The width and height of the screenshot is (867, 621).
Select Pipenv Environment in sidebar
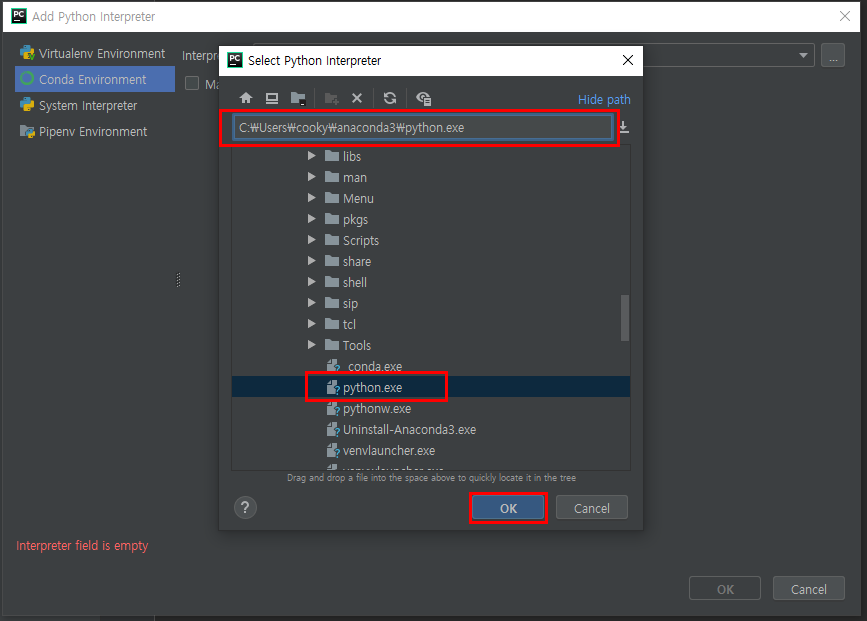click(95, 131)
